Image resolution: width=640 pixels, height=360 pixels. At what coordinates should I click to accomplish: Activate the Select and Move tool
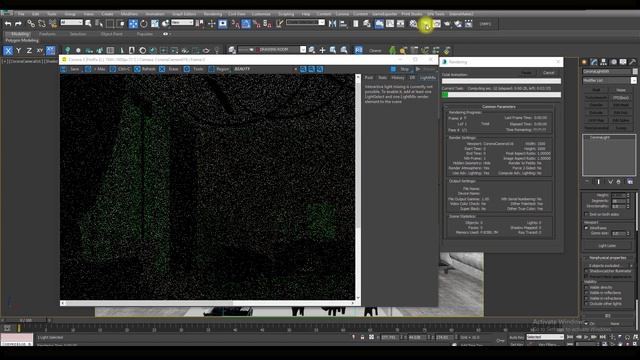(x=133, y=24)
